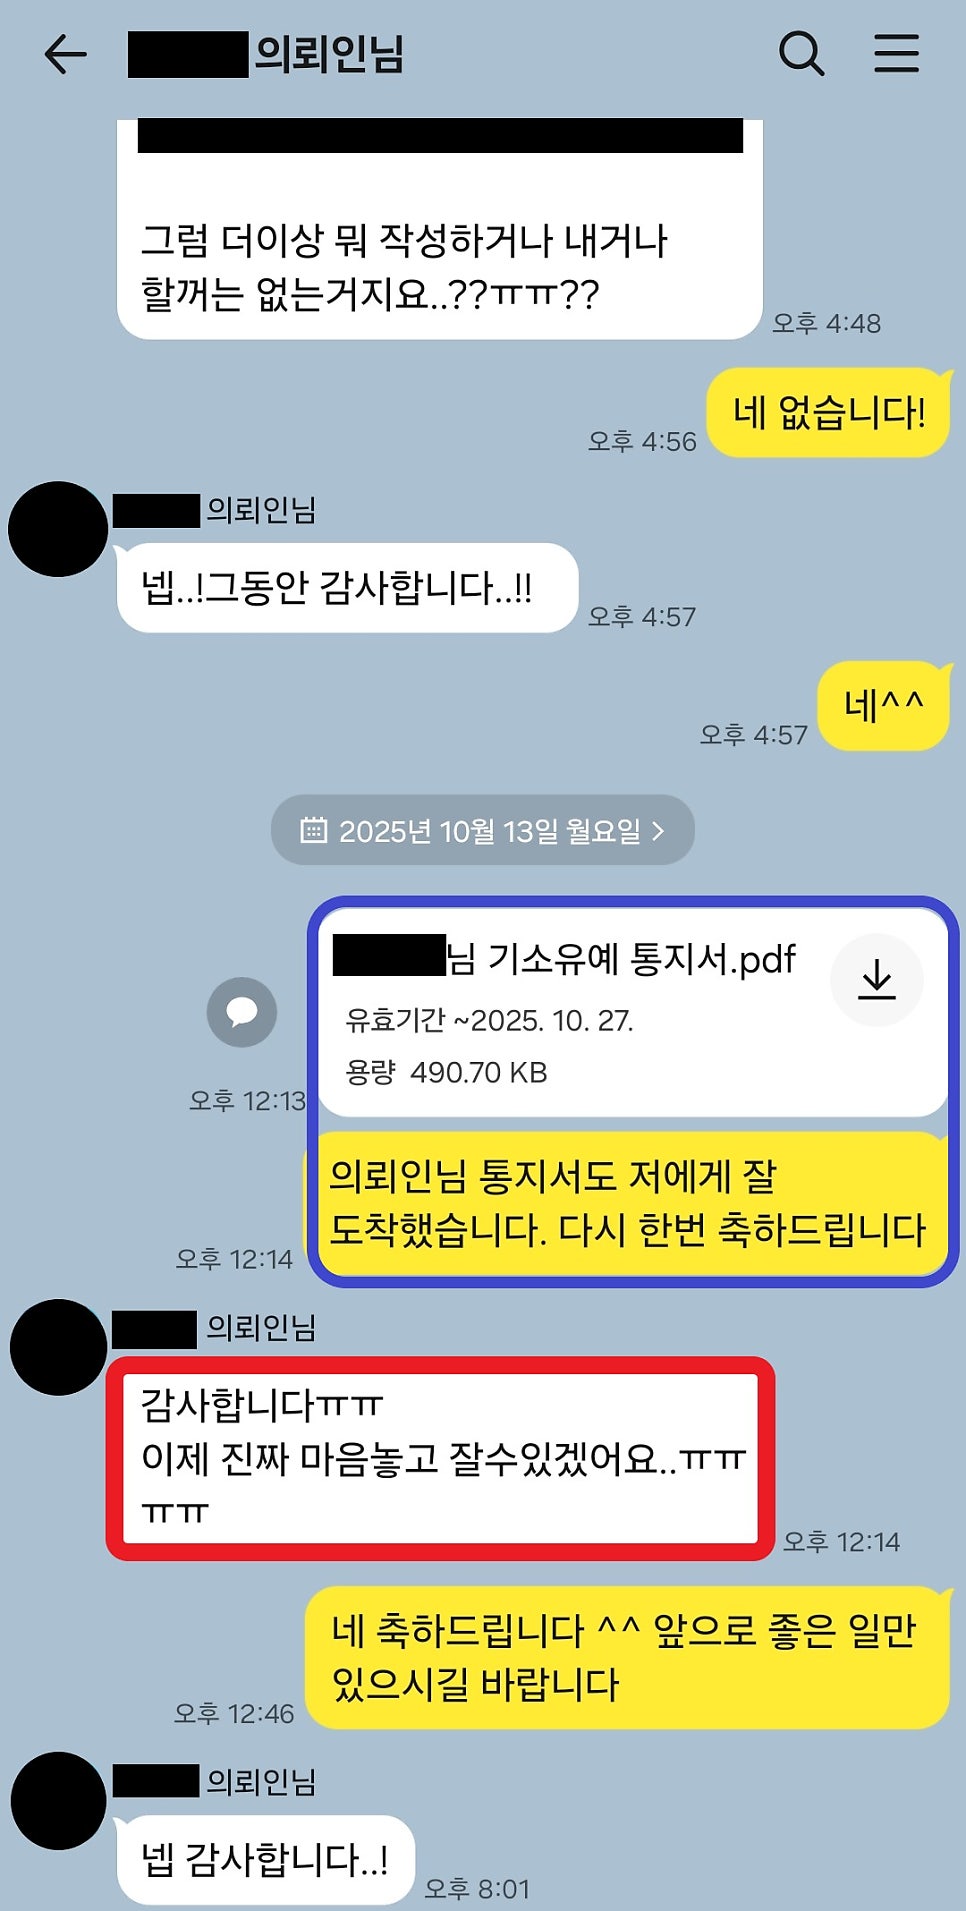Select the 의뢰인님 통지서도 저에게 잘 도착했습니다 bubble

click(627, 1203)
